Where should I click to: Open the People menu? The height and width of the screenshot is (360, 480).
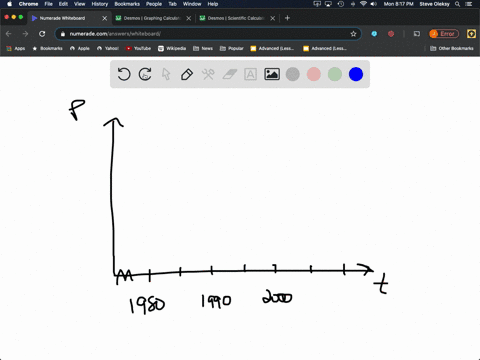pyautogui.click(x=154, y=4)
